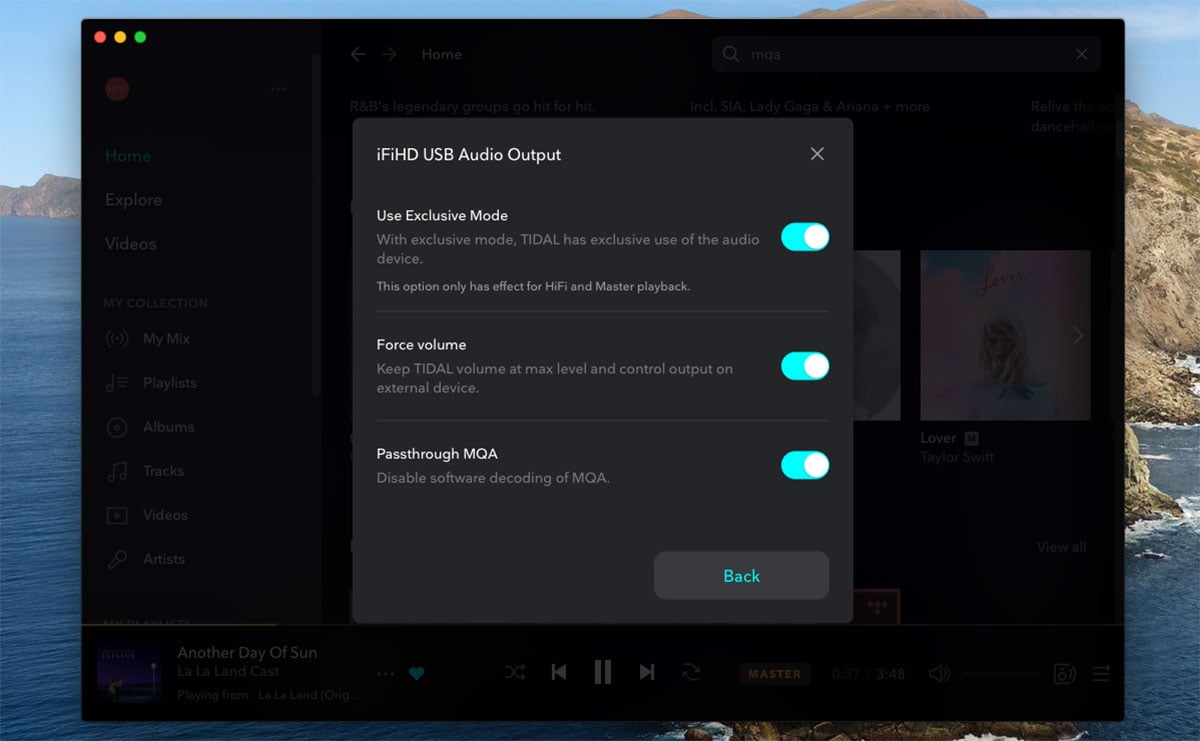Open Videos under Explore in sidebar
The height and width of the screenshot is (741, 1200).
pos(130,244)
